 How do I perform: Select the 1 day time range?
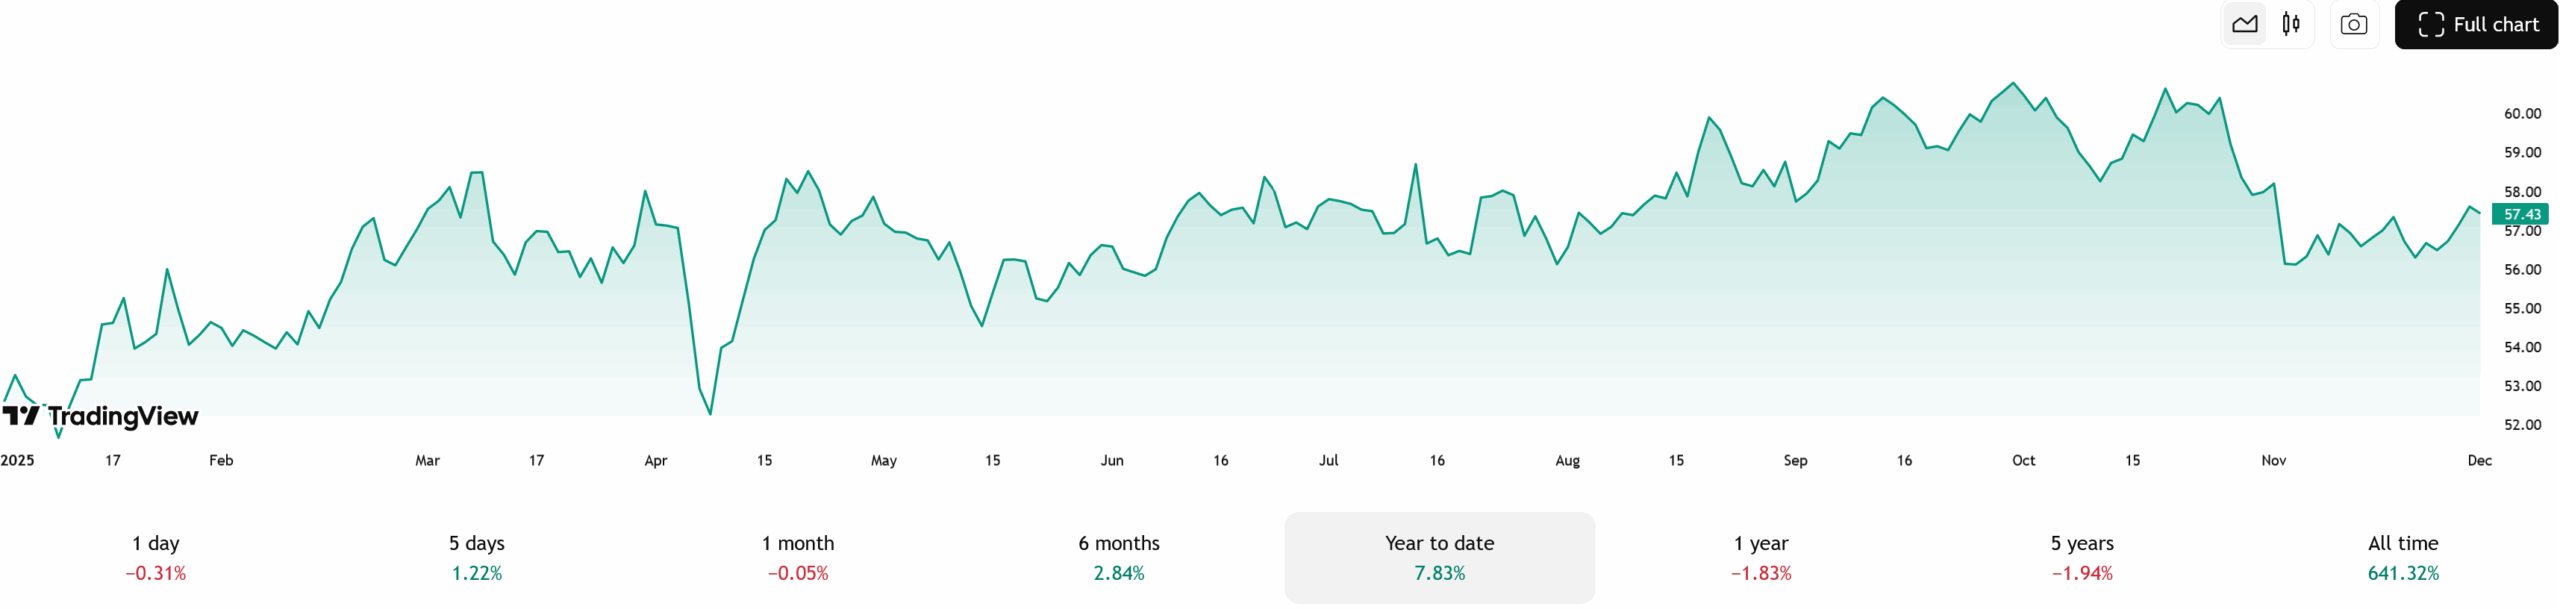[156, 558]
